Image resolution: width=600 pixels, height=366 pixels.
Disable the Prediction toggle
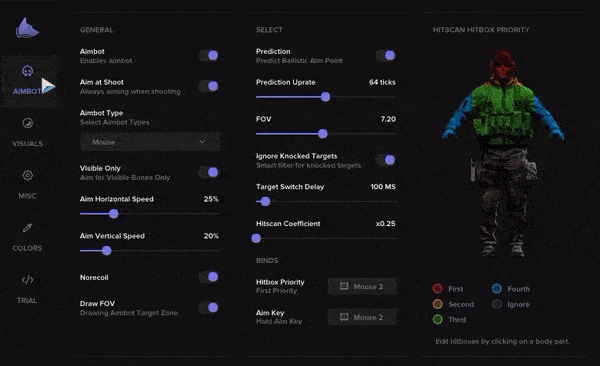(385, 56)
